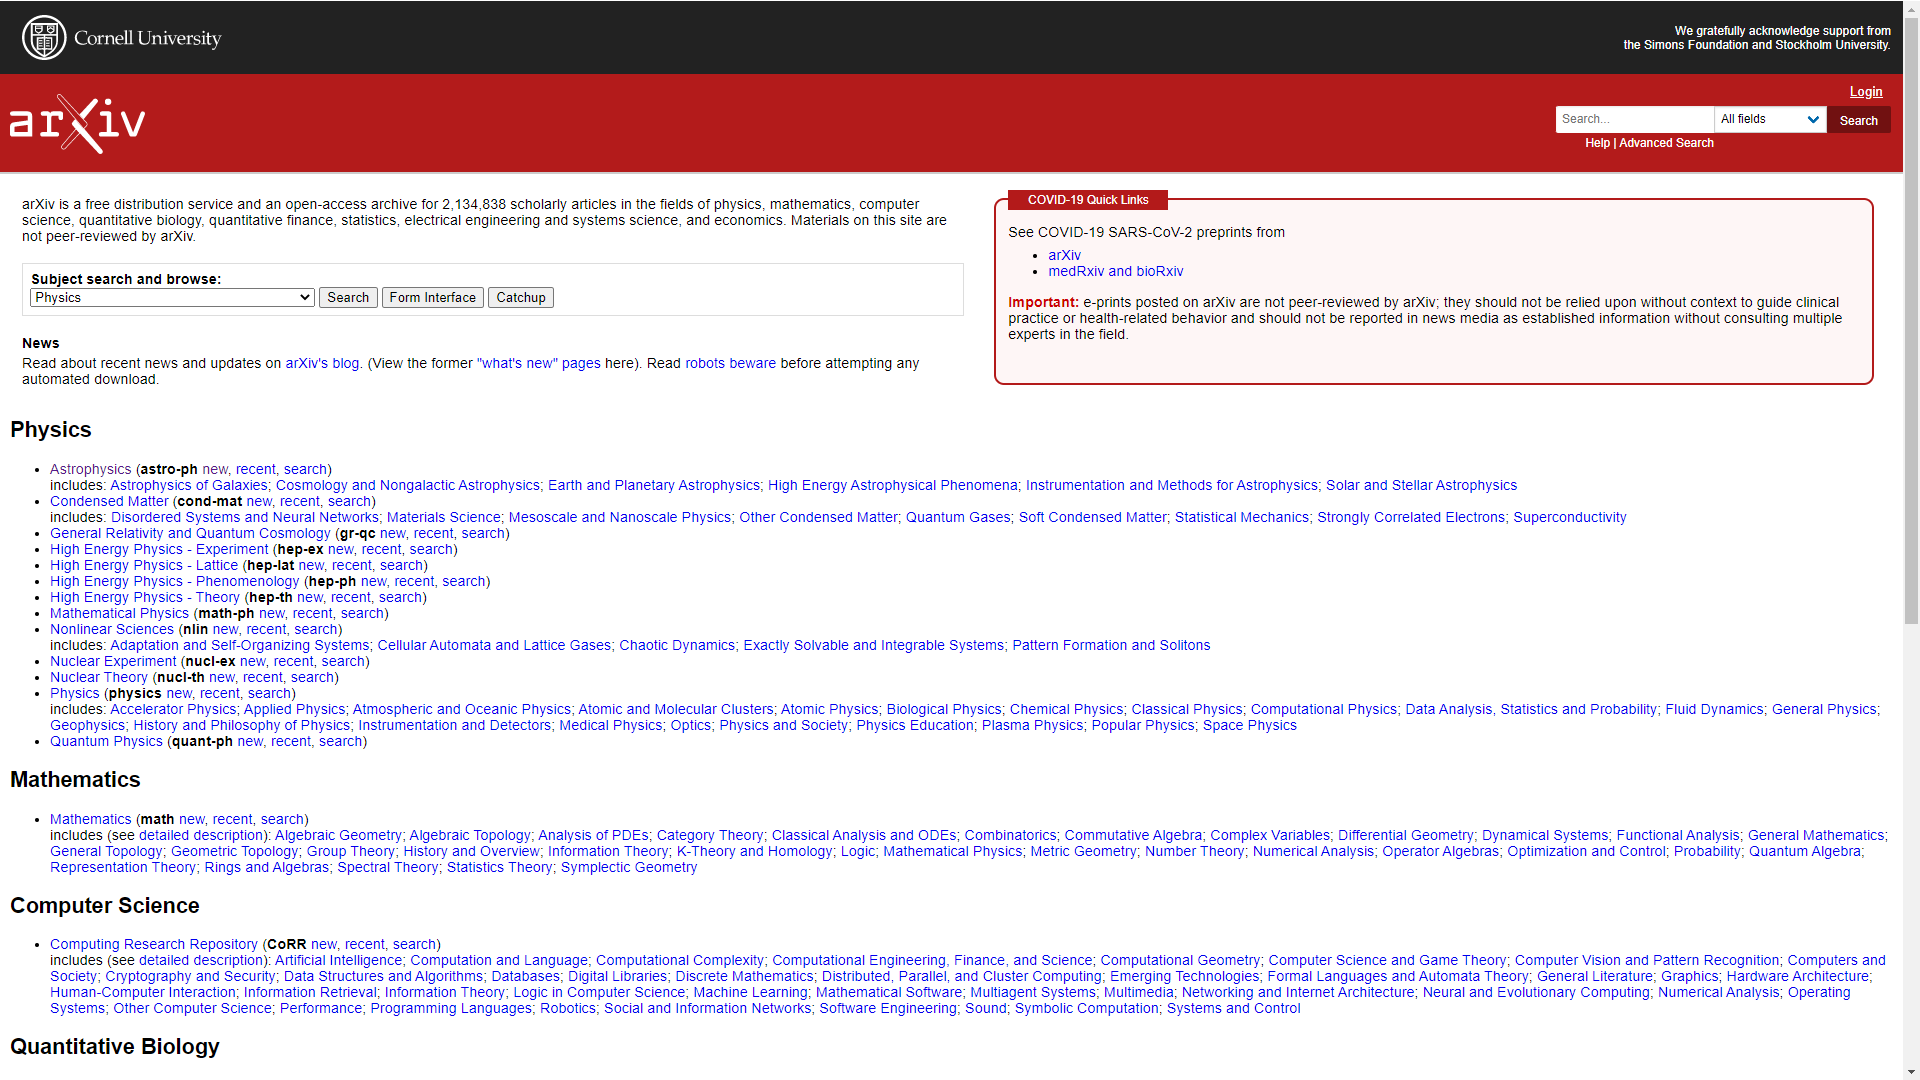Screen dimensions: 1920x1080
Task: Open the Advanced Search link
Action: point(1666,143)
